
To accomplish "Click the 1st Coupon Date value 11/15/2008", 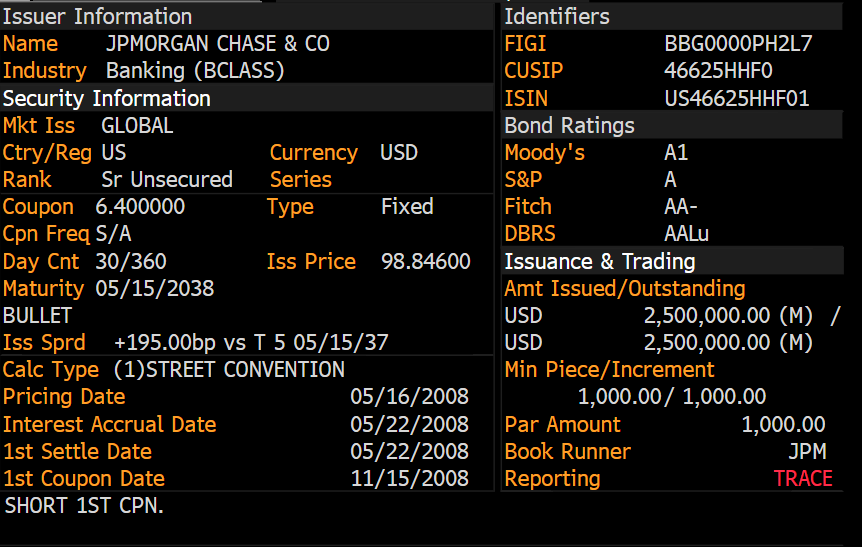I will (x=410, y=479).
